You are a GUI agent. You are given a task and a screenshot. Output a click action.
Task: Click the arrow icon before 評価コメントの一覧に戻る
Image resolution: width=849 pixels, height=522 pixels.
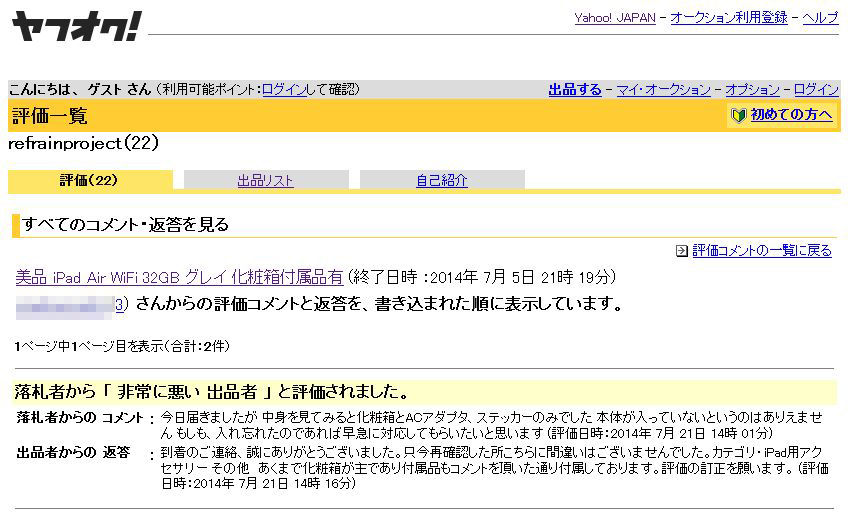tap(682, 251)
